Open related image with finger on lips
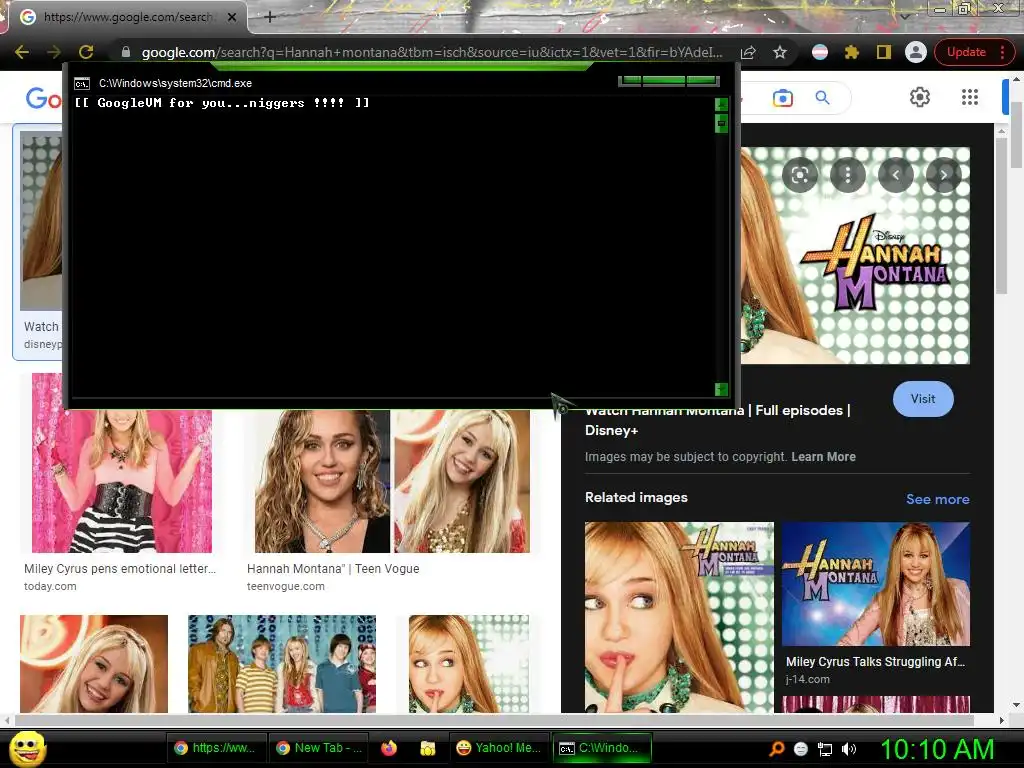 pyautogui.click(x=679, y=616)
